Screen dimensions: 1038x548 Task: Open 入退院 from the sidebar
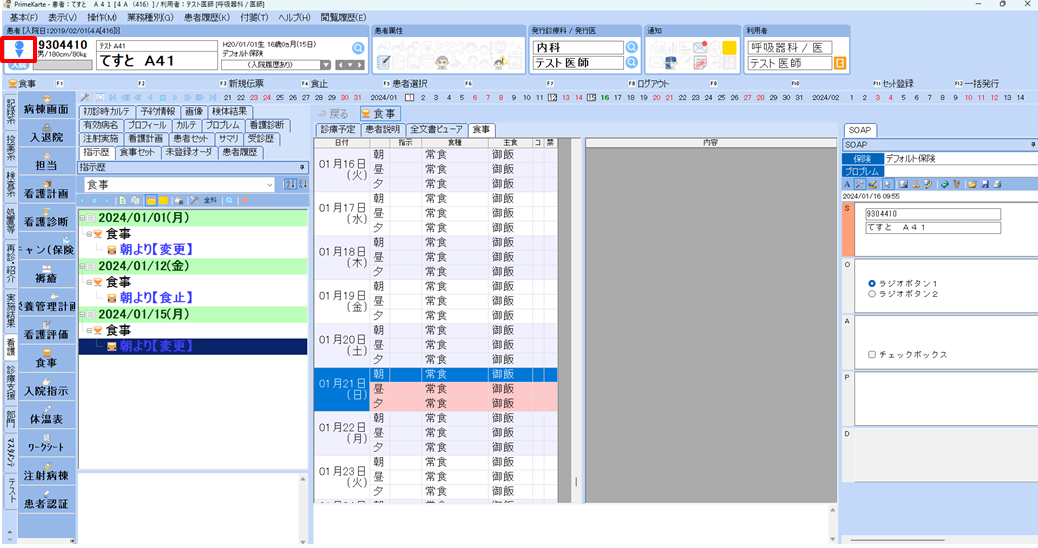(x=46, y=134)
